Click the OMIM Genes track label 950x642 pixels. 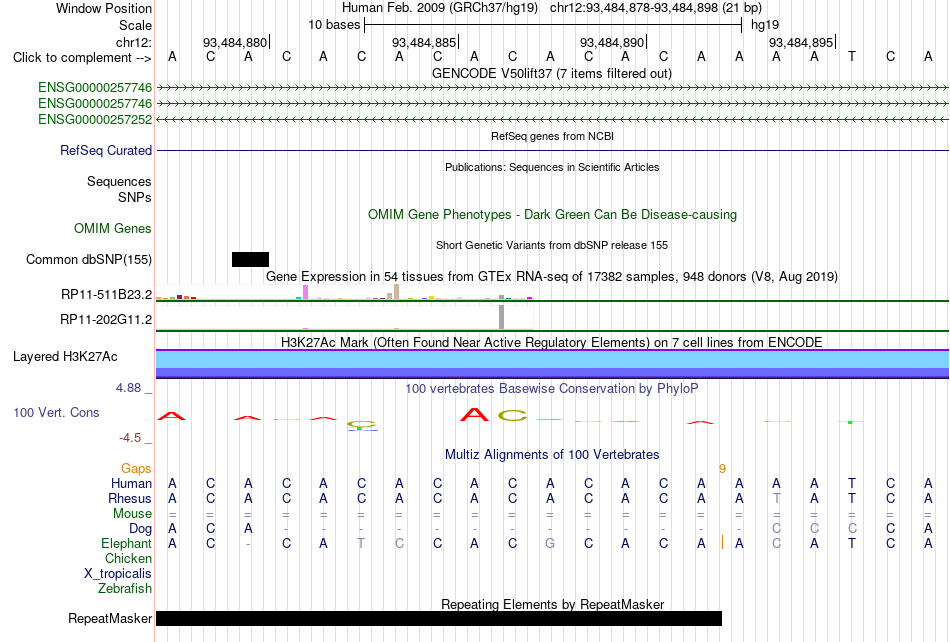113,228
